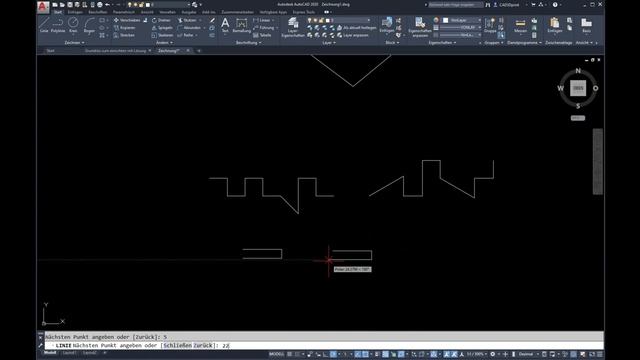Screen dimensions: 640x360
Task: Click Eigenschaften anpassen match properties
Action: click(x=420, y=27)
